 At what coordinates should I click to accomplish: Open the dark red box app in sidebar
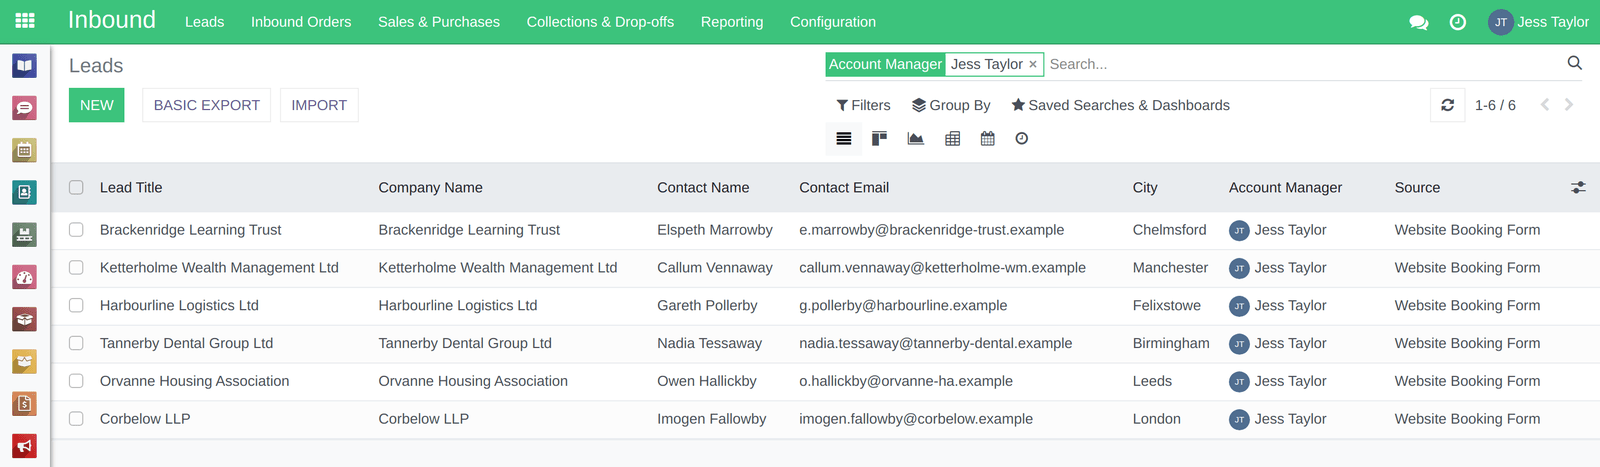pyautogui.click(x=25, y=319)
